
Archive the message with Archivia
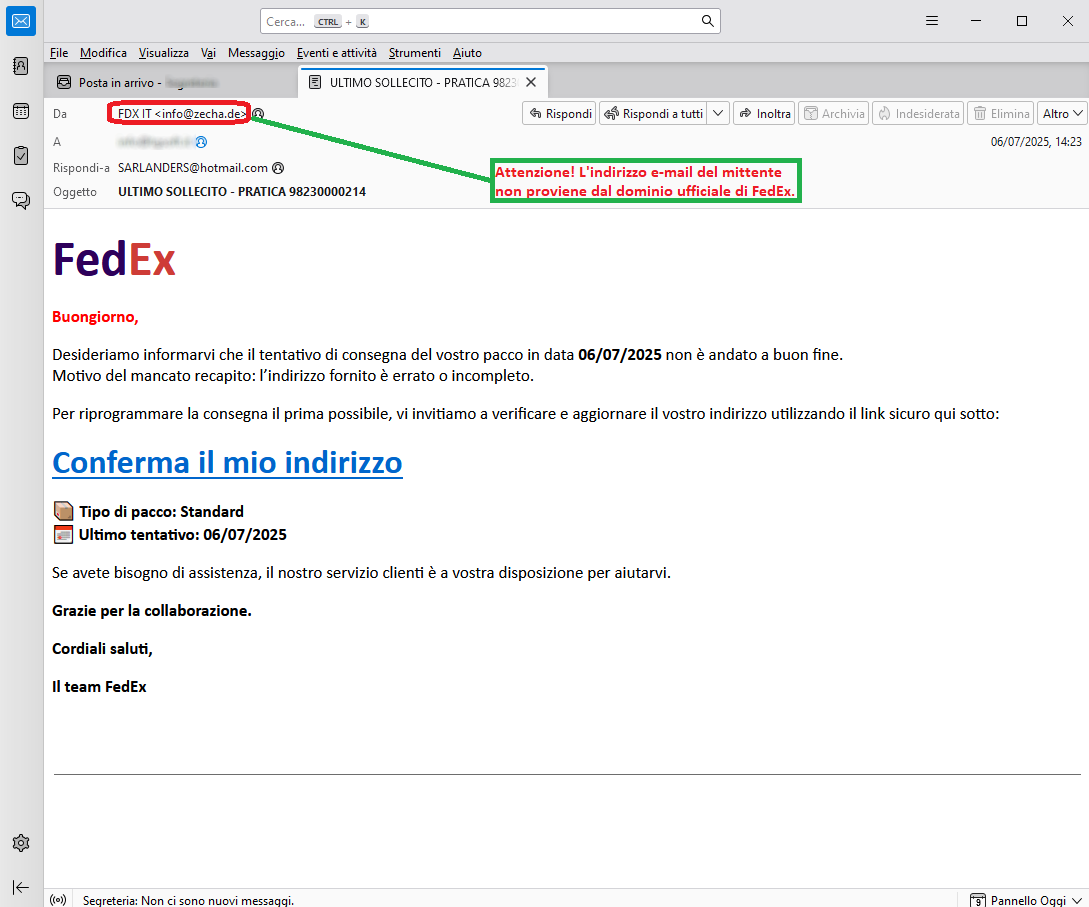point(833,114)
